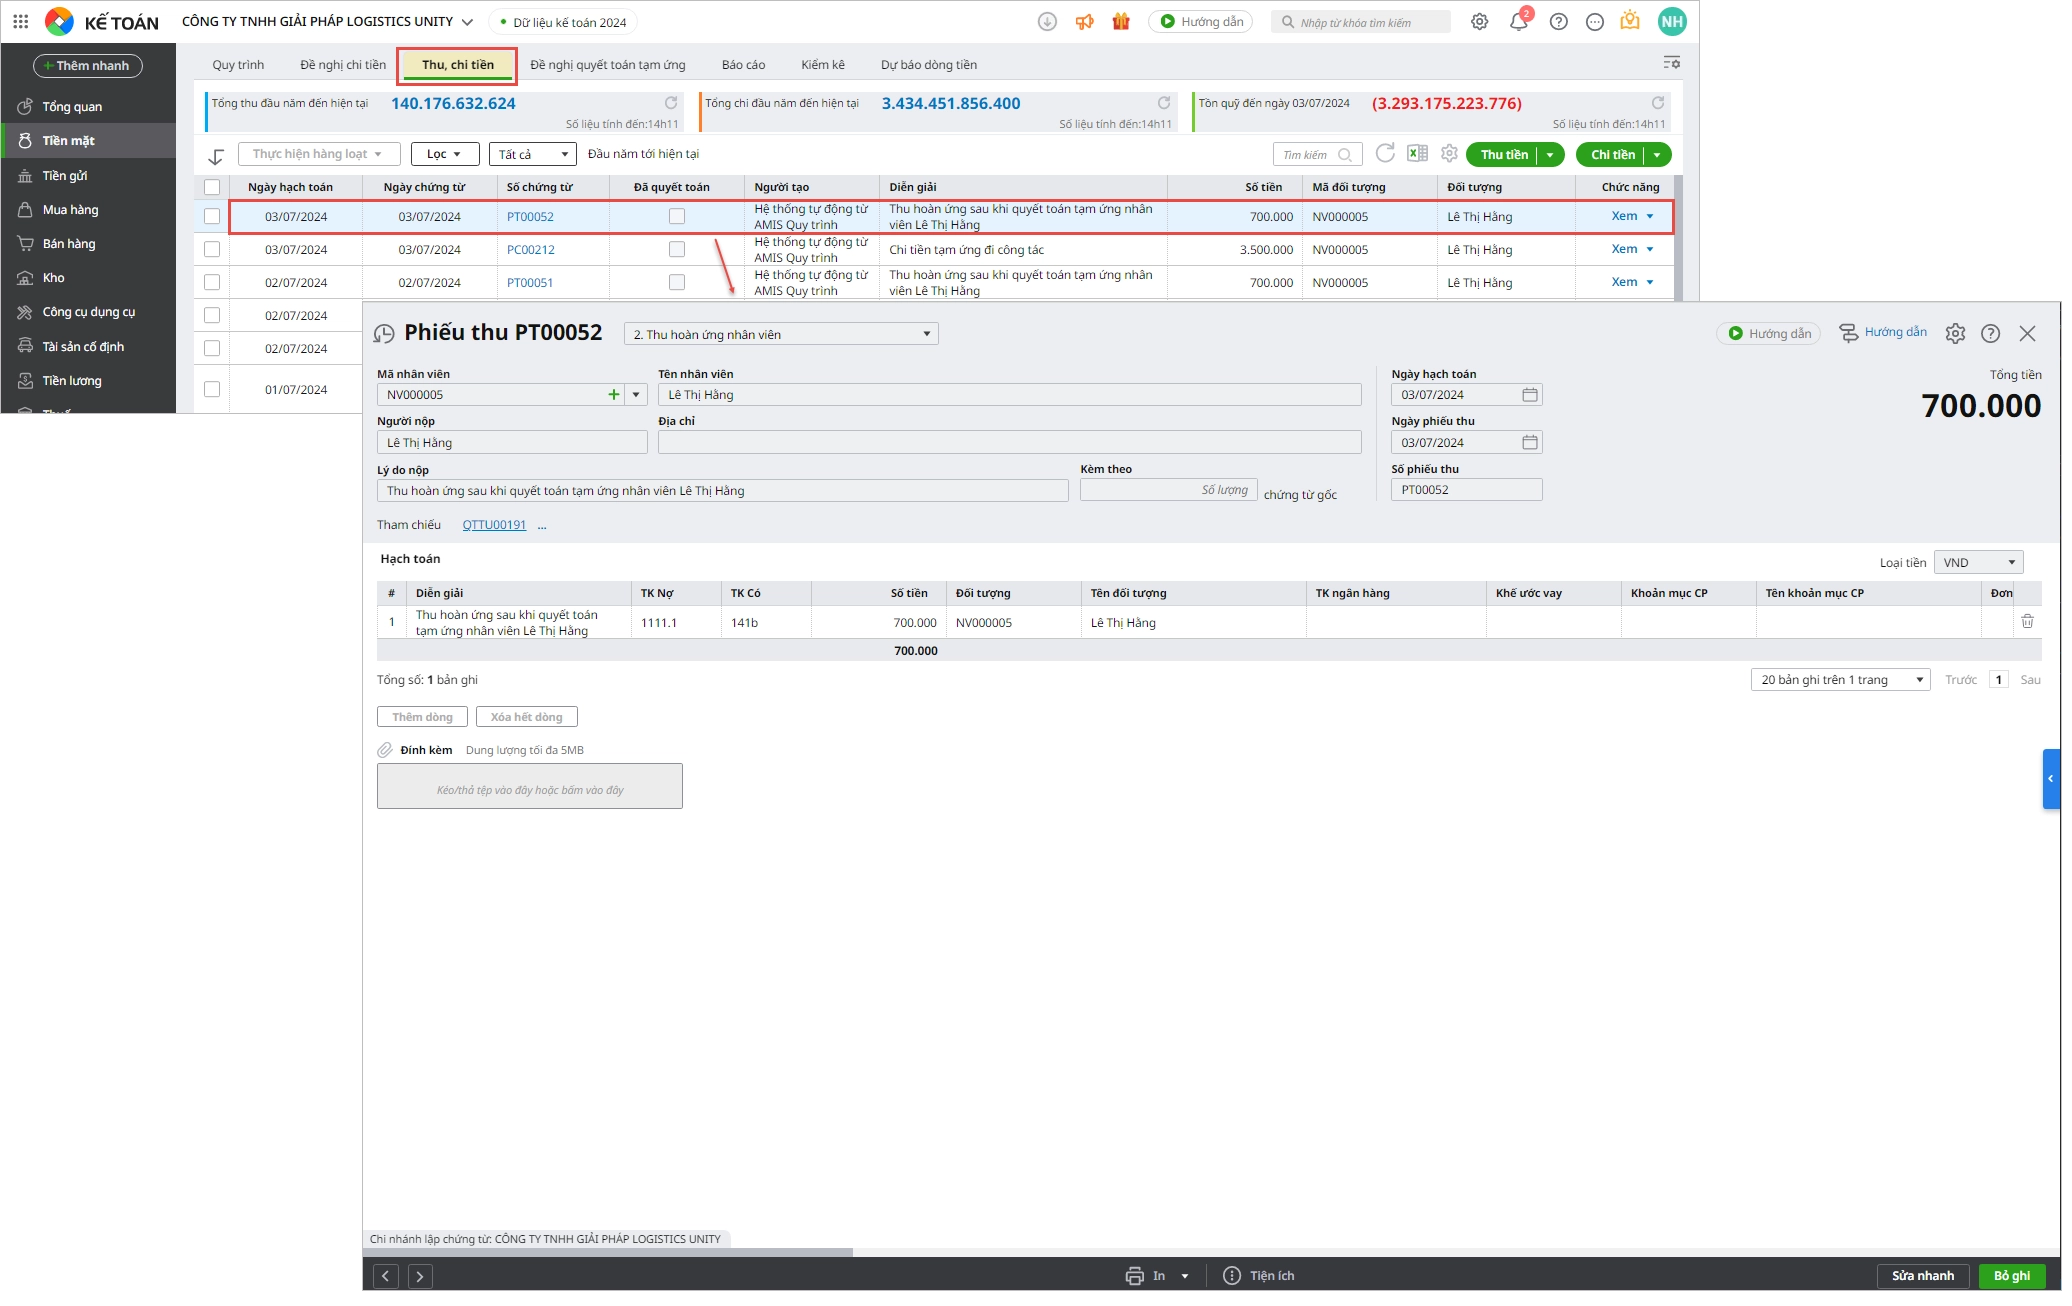Select row checkbox dated 01/07/2024
2072x1306 pixels.
tap(212, 389)
